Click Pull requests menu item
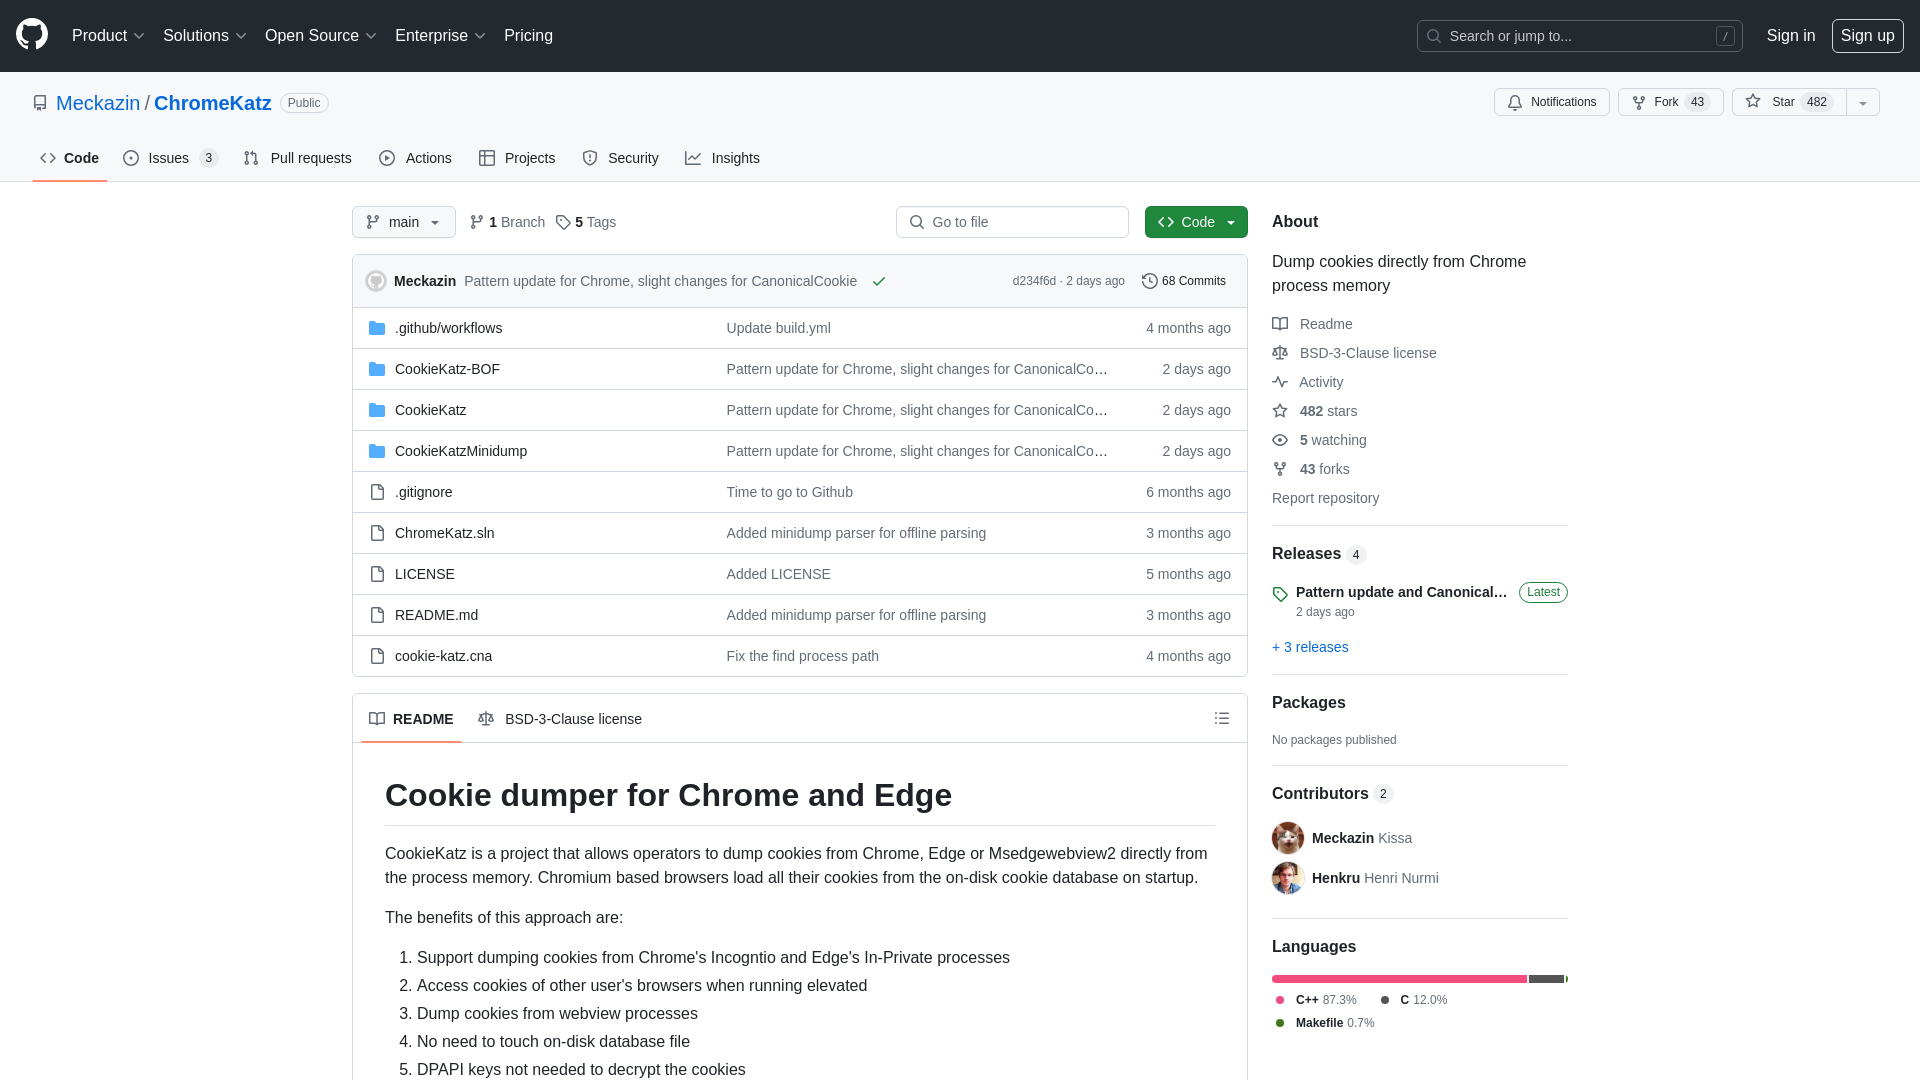This screenshot has height=1080, width=1920. [x=297, y=158]
